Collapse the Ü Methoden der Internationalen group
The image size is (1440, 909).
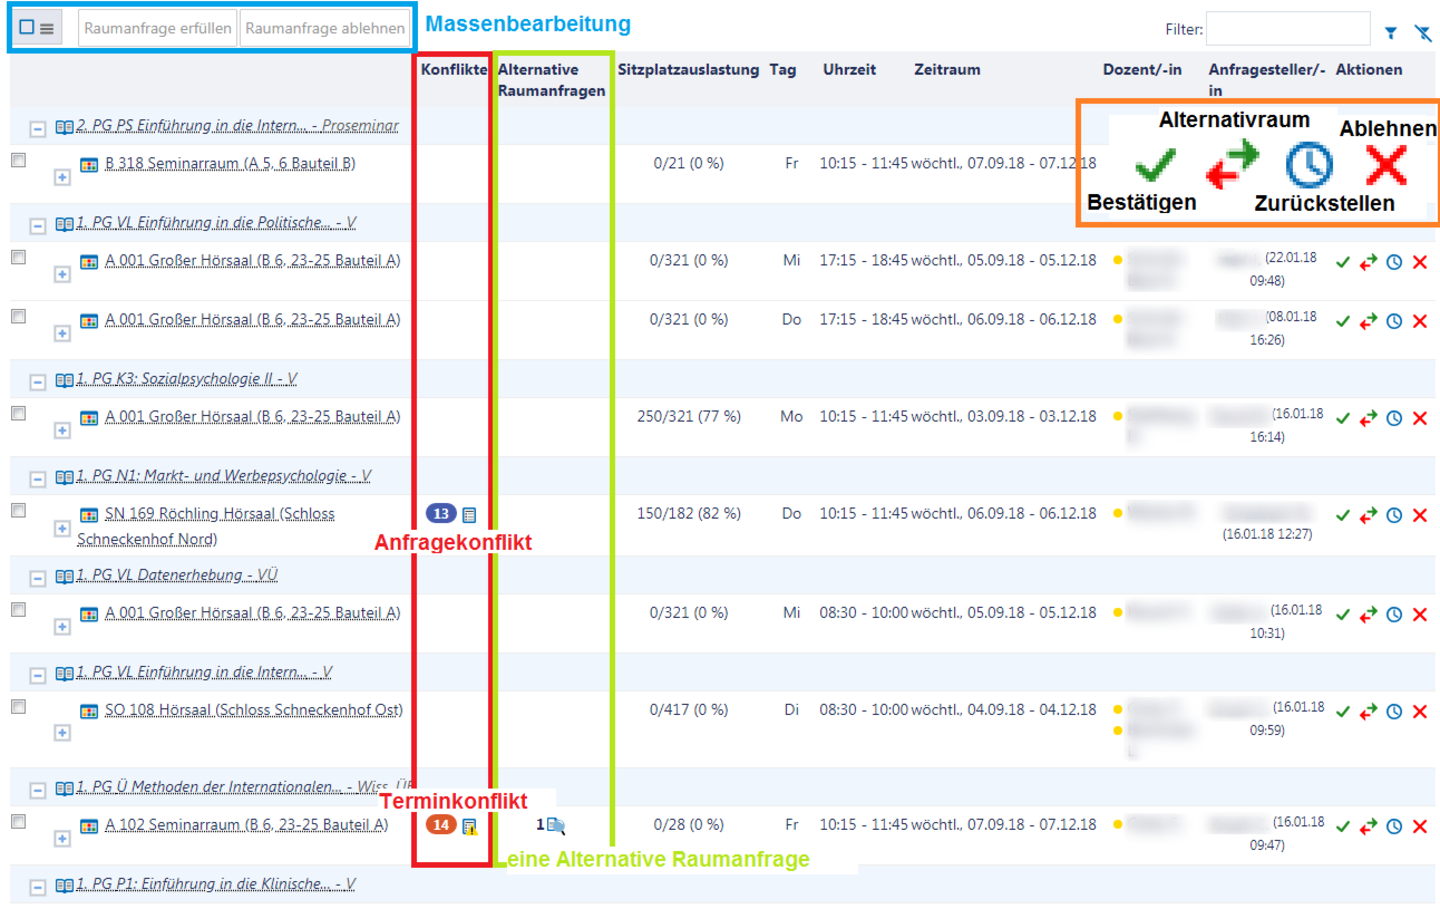tap(37, 790)
